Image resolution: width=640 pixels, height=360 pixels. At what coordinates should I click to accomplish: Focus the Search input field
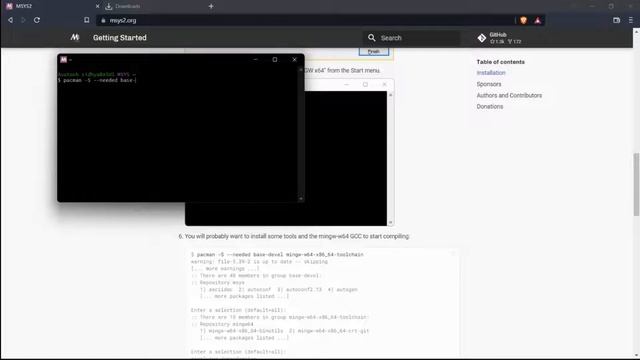click(x=412, y=38)
